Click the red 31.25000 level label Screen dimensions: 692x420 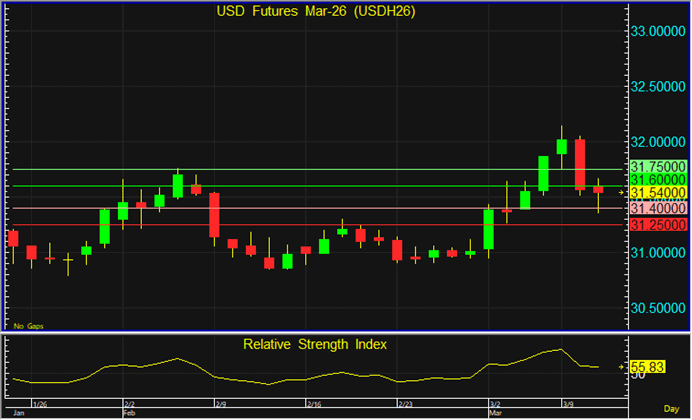point(657,225)
